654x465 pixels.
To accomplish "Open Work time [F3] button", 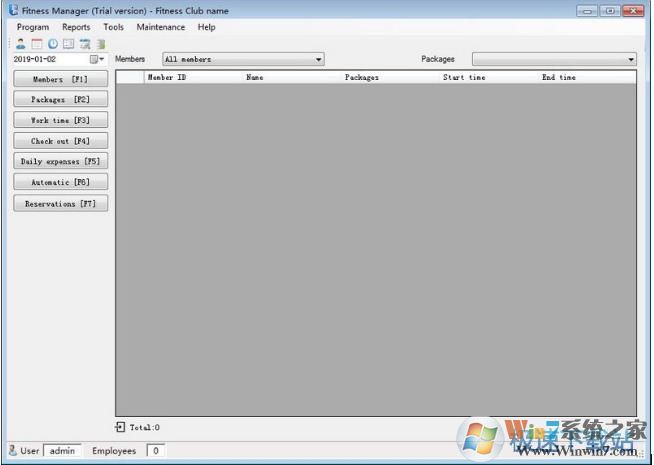I will 60,120.
